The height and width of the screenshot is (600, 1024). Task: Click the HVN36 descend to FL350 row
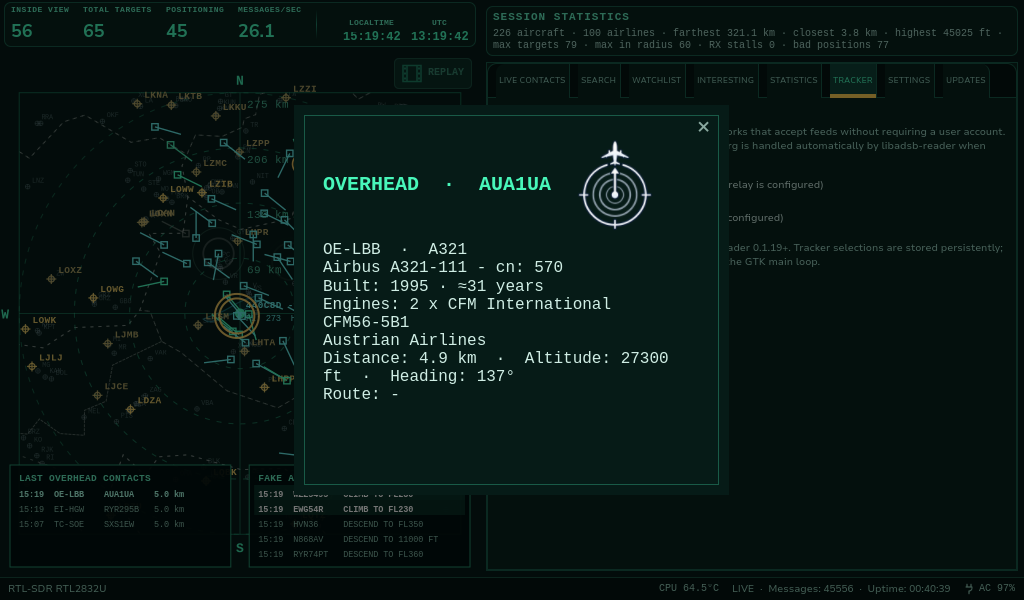point(360,524)
